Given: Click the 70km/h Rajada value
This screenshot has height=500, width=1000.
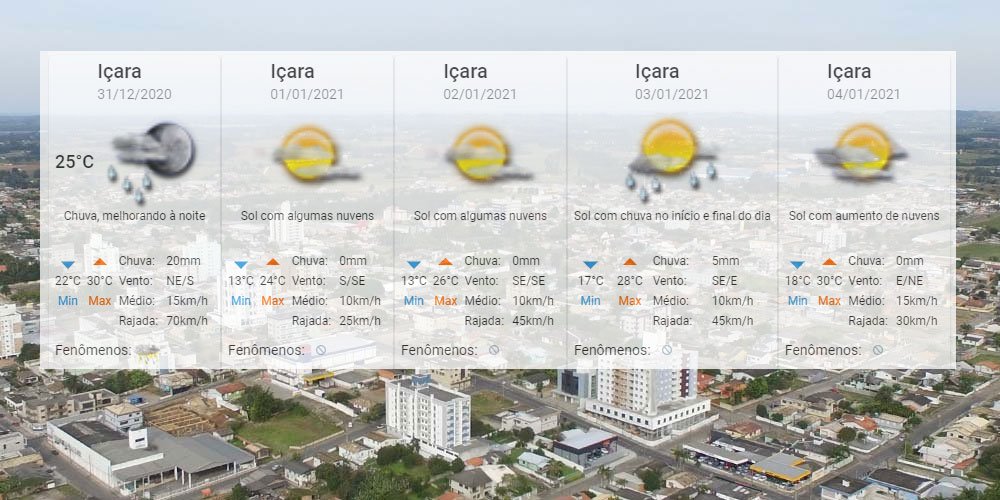Looking at the screenshot, I should [187, 321].
